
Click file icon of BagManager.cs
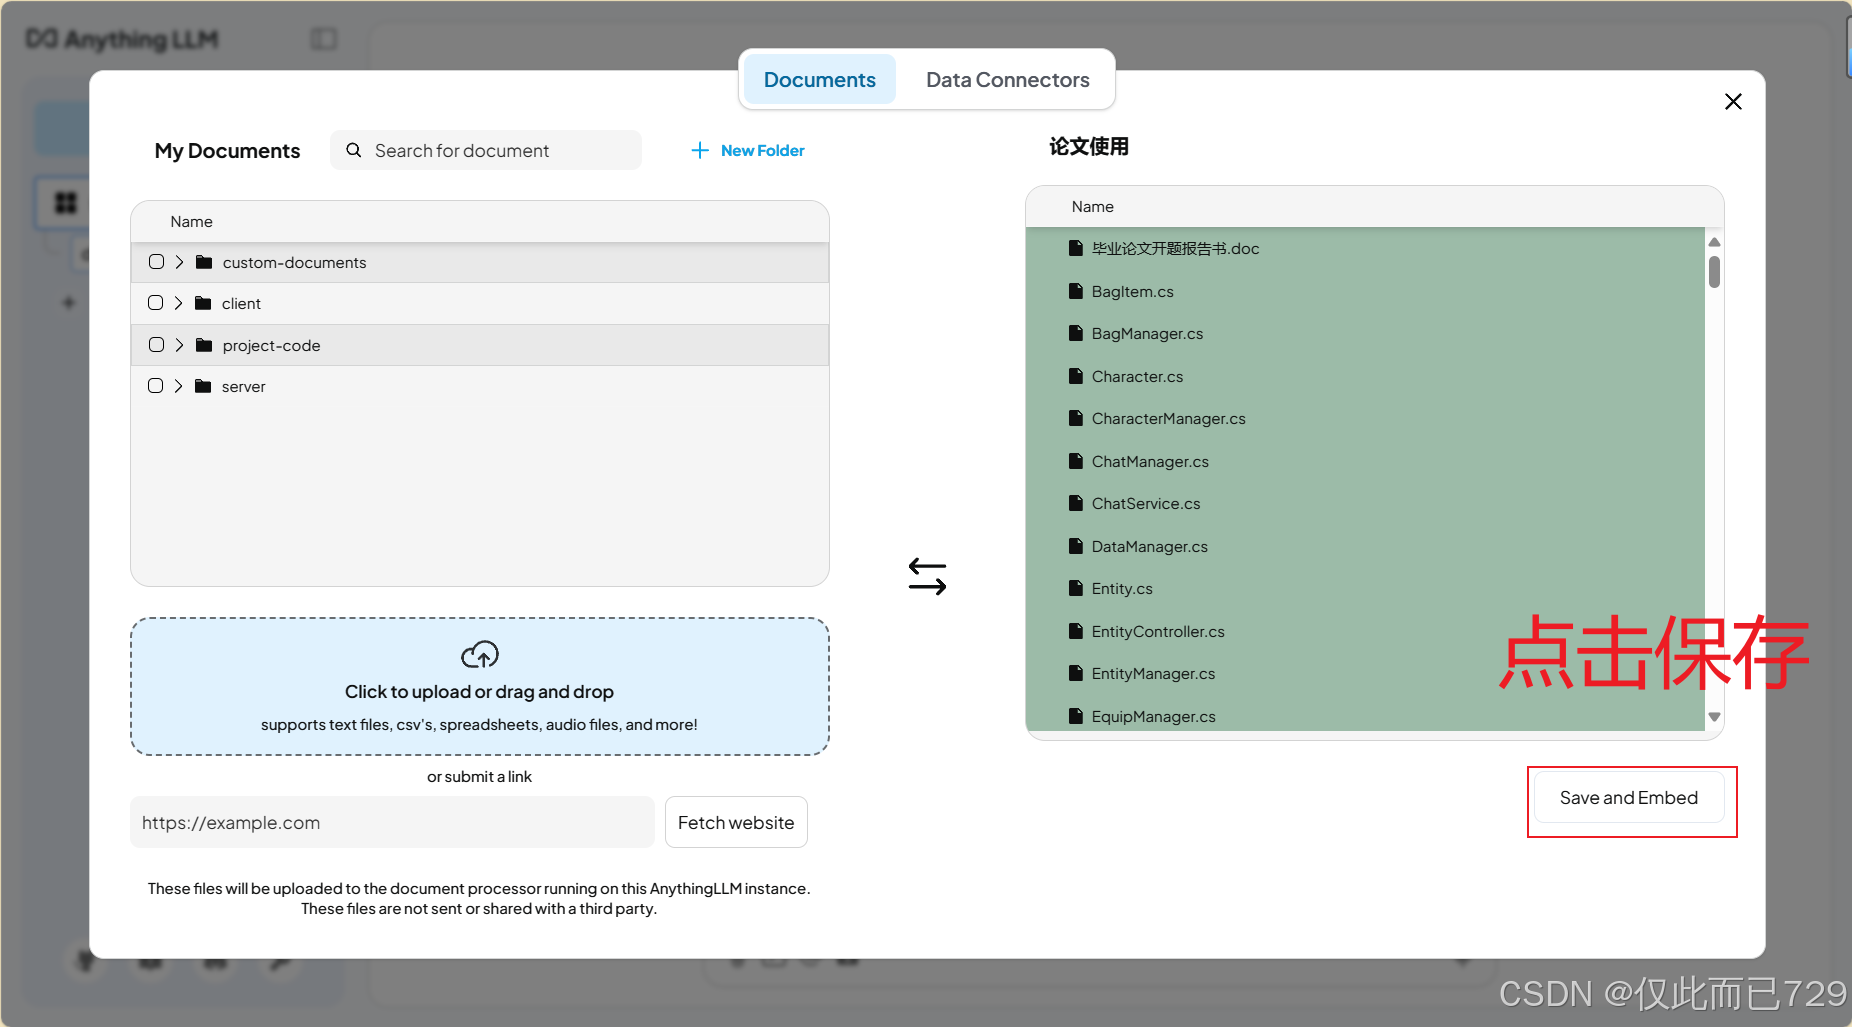pos(1076,333)
